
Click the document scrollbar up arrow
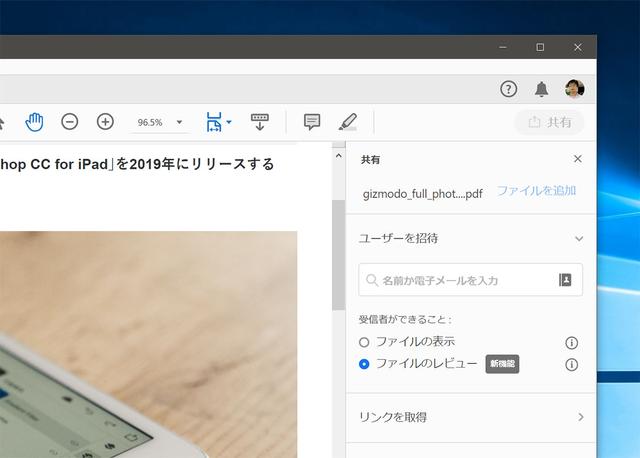click(x=338, y=156)
